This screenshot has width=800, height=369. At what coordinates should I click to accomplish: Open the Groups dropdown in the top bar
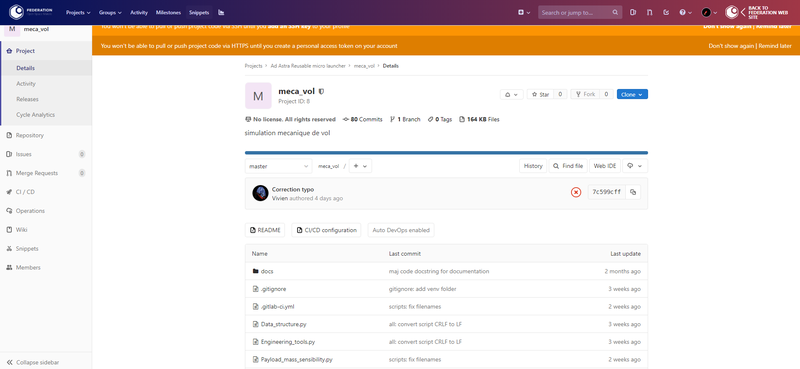[x=110, y=12]
